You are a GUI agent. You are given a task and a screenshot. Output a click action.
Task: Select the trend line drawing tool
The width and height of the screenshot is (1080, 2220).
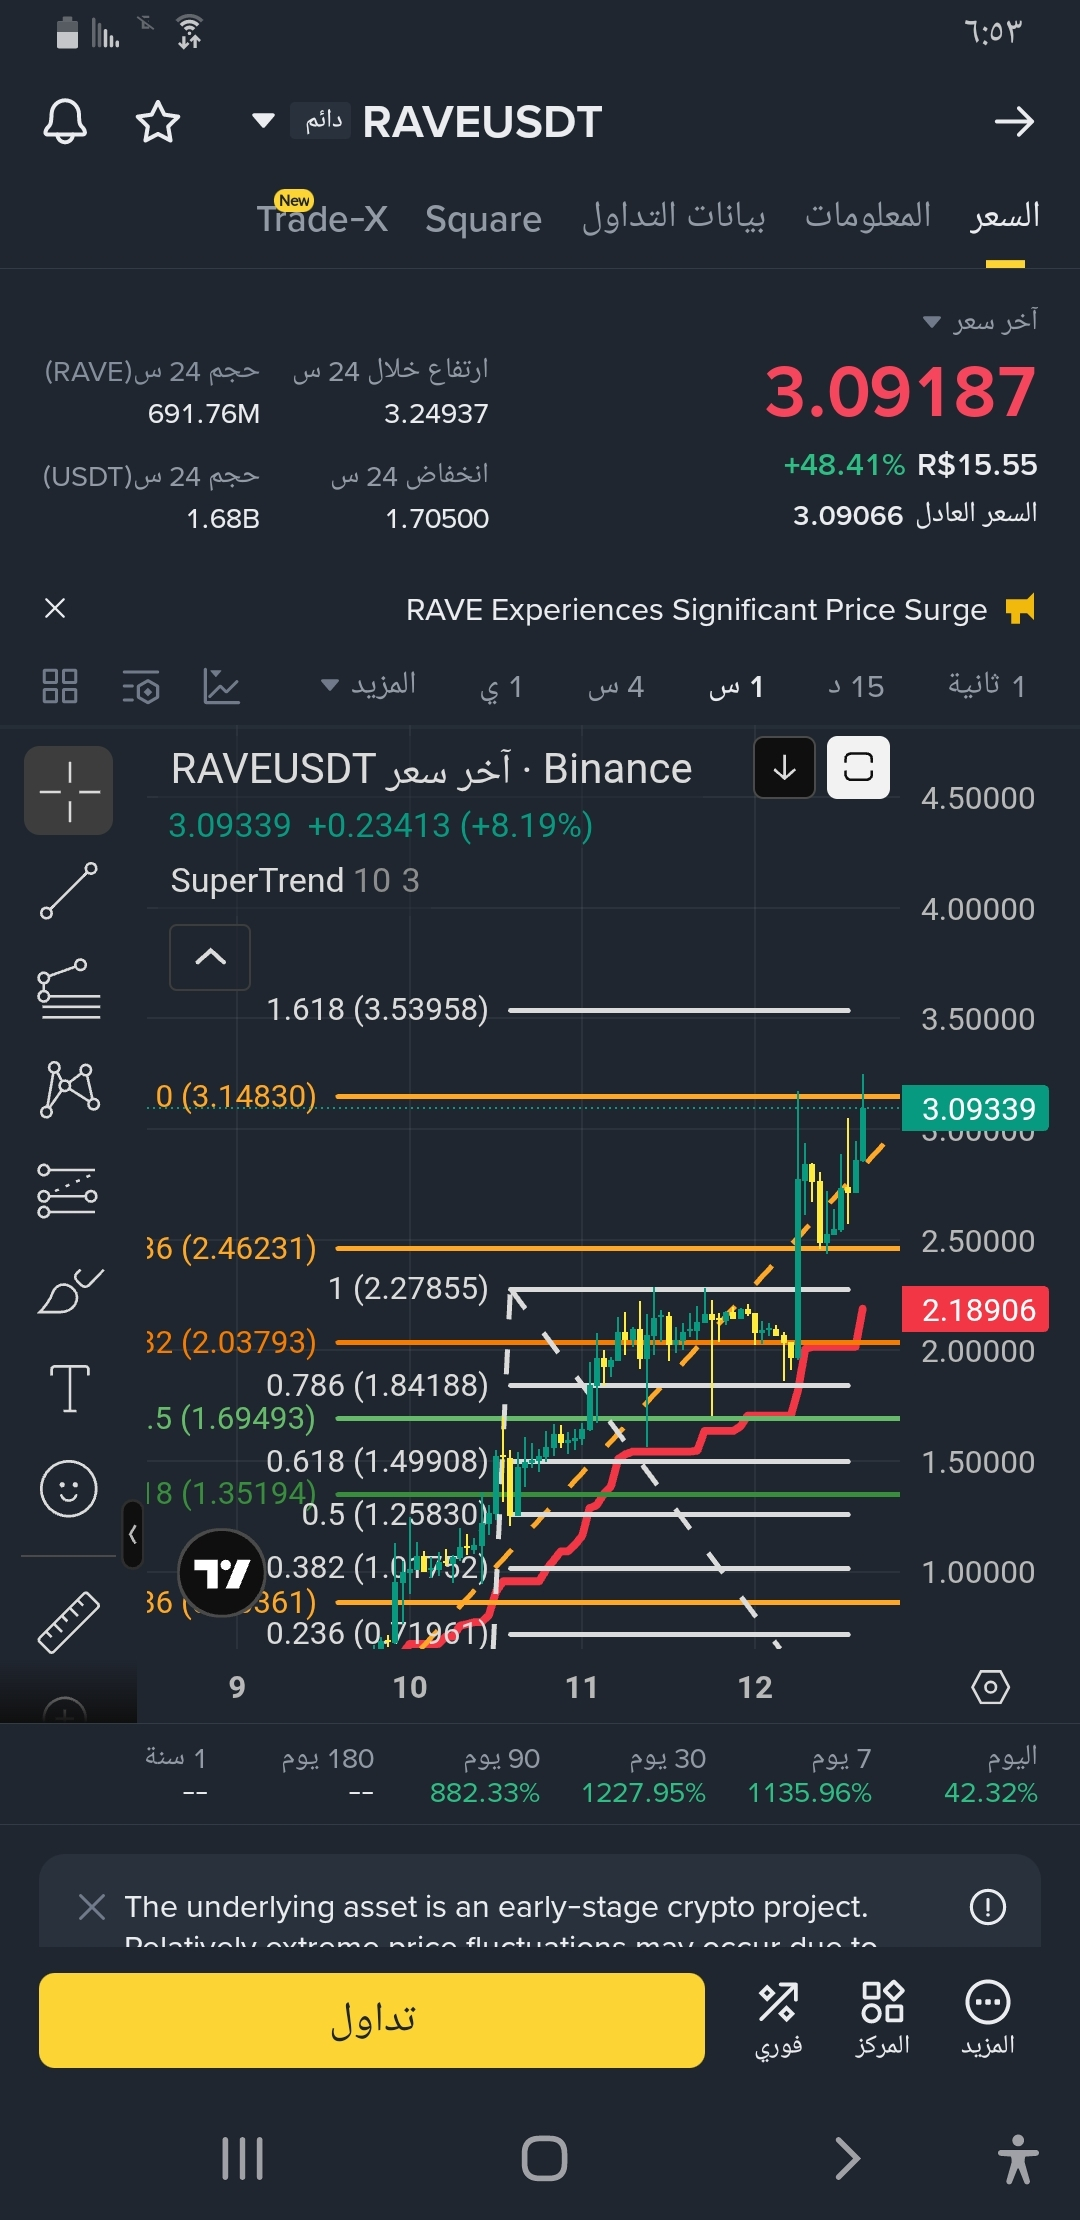pos(69,890)
